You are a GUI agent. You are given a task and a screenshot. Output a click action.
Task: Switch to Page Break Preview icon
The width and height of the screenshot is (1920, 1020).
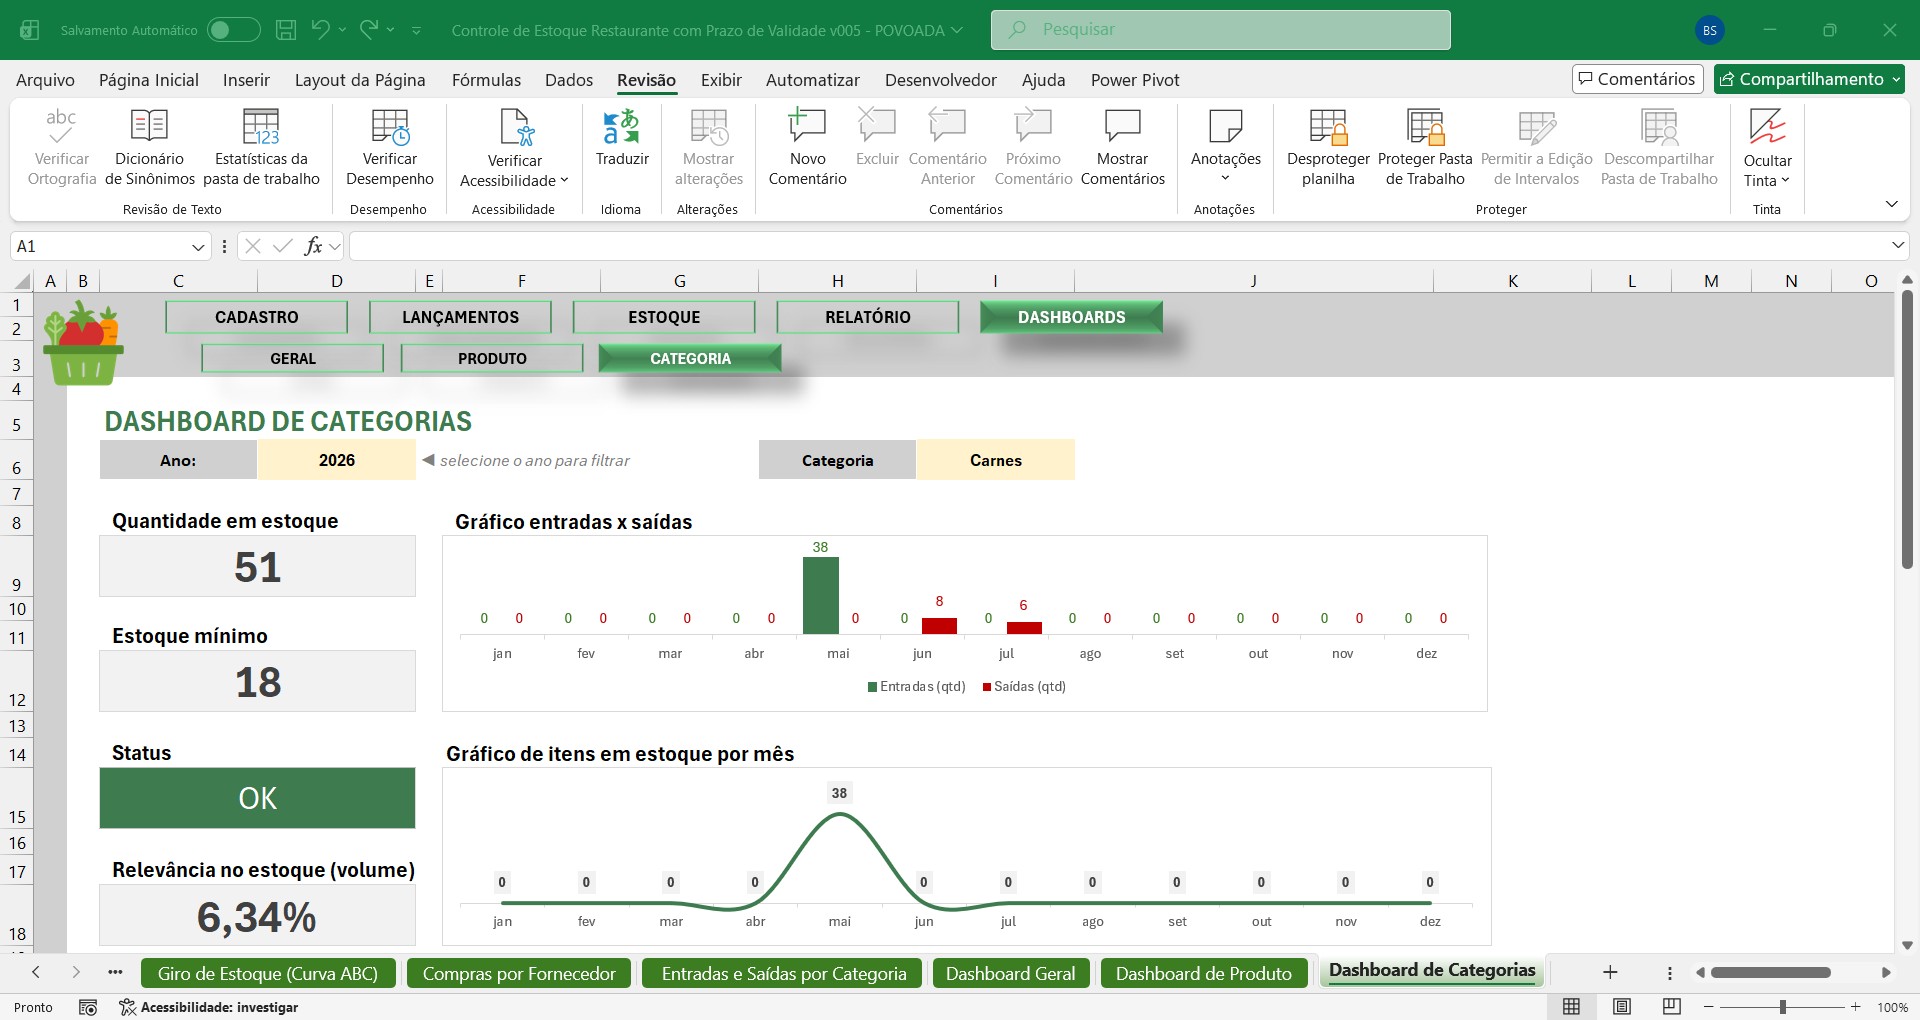point(1672,1007)
